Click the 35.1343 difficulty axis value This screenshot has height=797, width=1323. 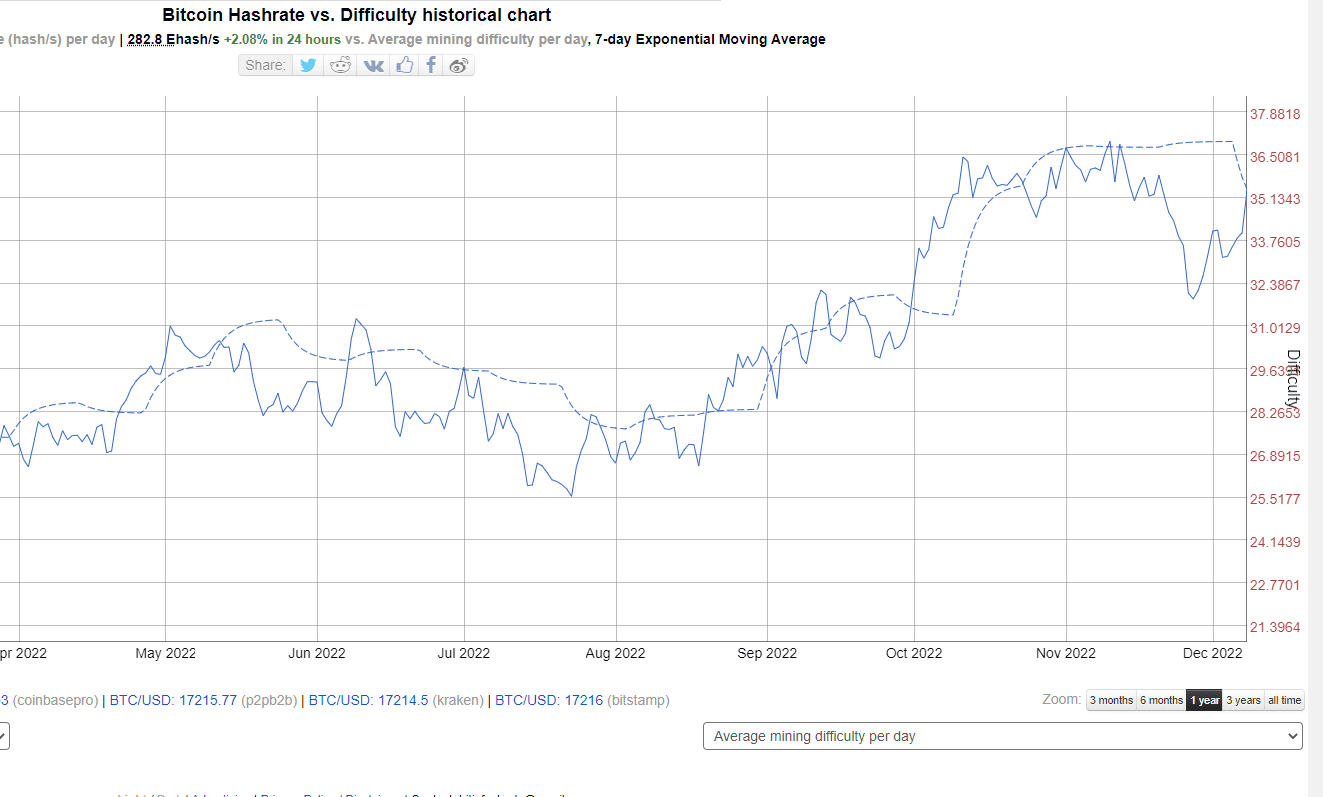point(1276,199)
